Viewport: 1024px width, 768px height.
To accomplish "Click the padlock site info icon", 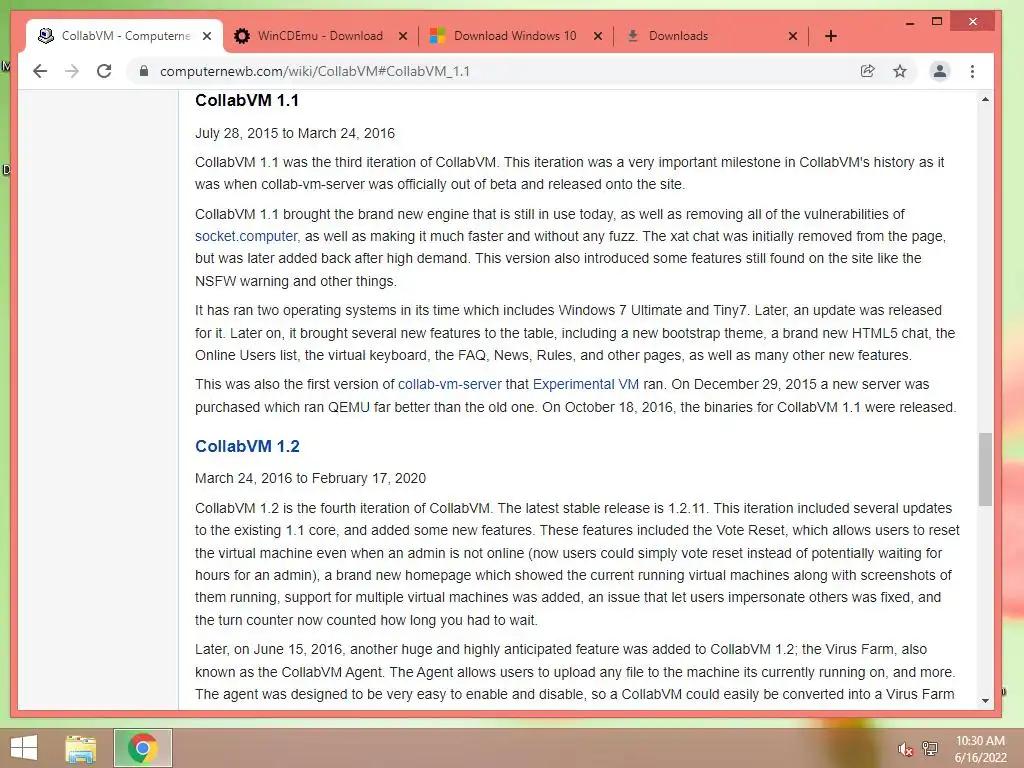I will pyautogui.click(x=144, y=71).
